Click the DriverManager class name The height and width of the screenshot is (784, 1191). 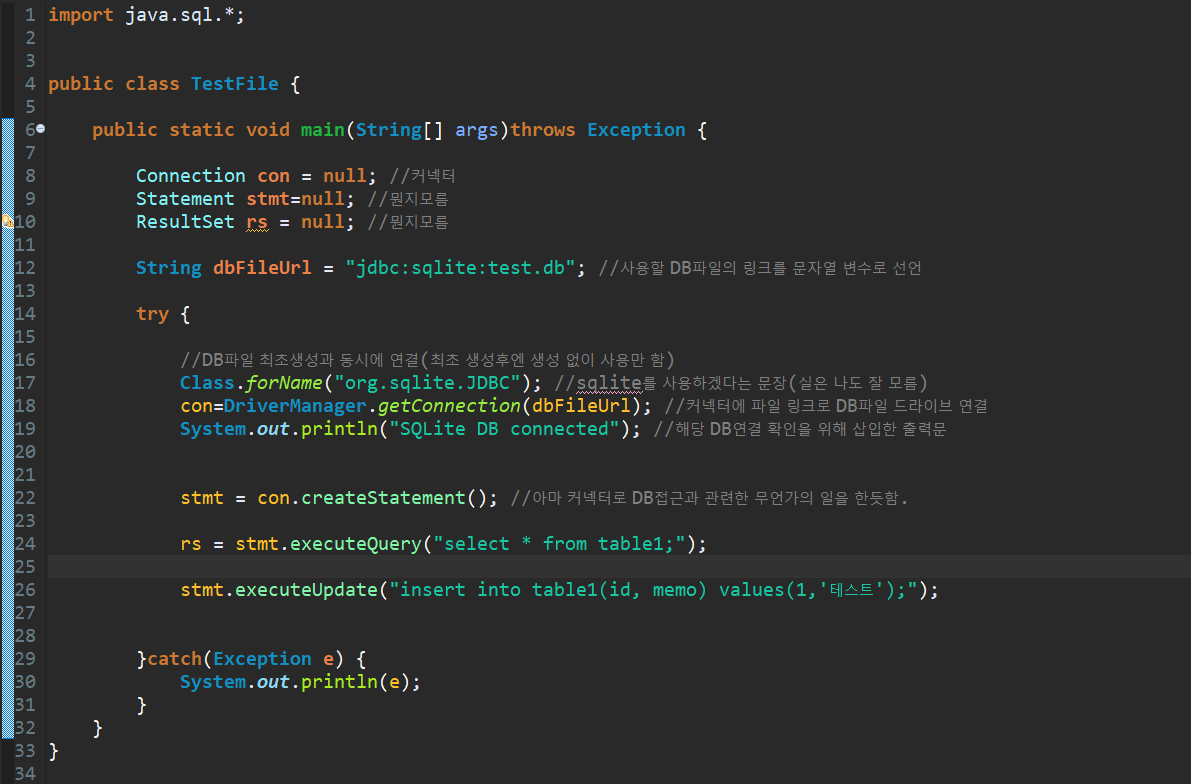pyautogui.click(x=295, y=406)
